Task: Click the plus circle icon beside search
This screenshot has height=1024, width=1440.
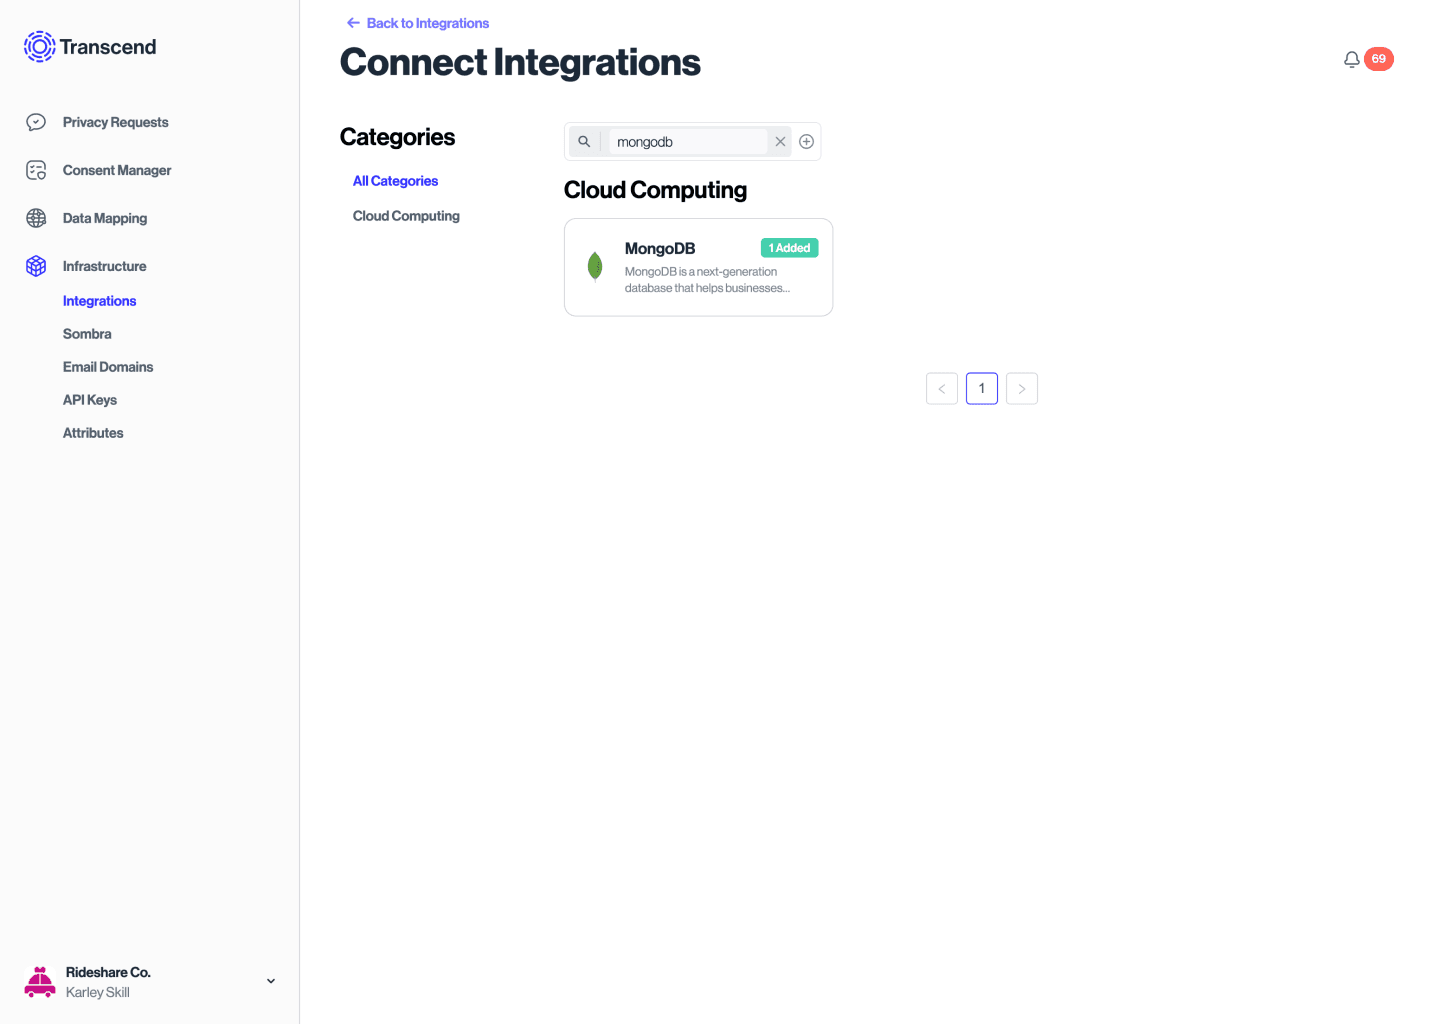Action: point(806,142)
